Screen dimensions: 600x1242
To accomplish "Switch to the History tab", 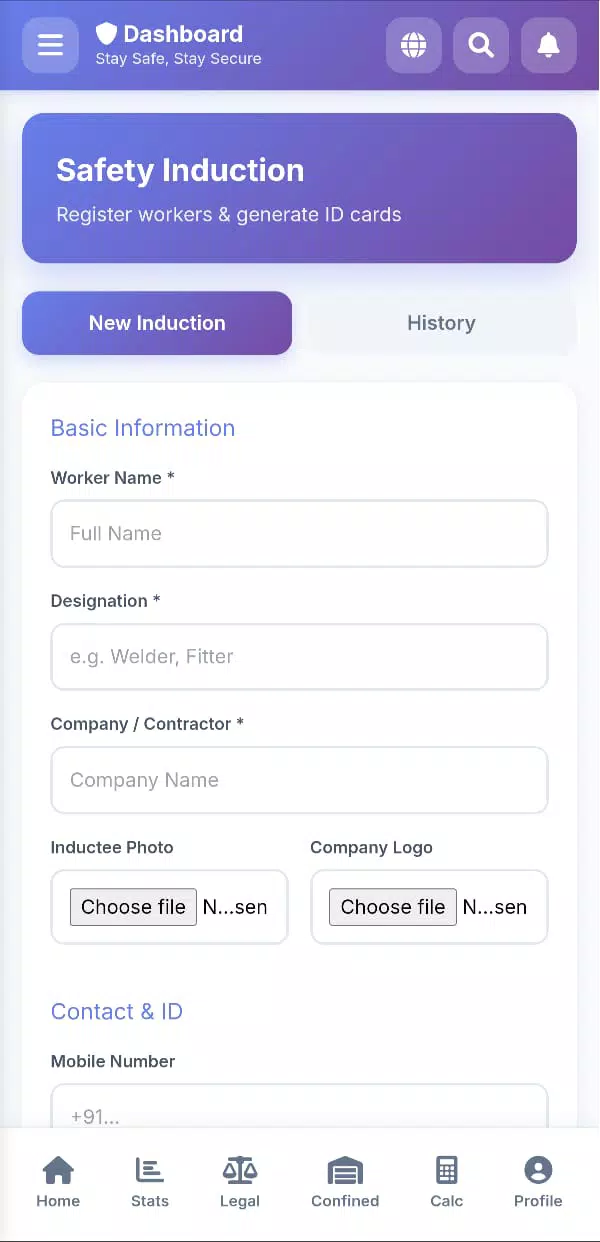I will pyautogui.click(x=441, y=323).
